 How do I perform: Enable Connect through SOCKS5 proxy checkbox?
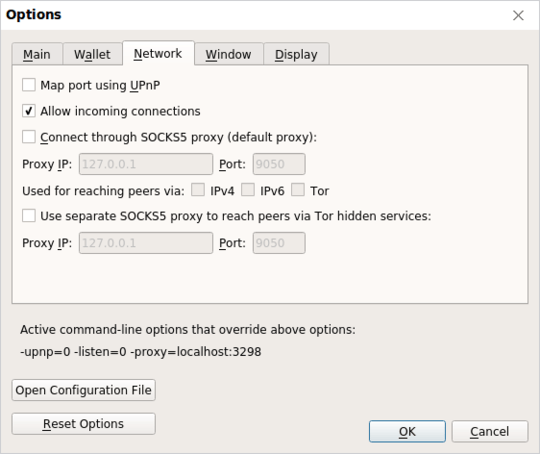pyautogui.click(x=29, y=137)
